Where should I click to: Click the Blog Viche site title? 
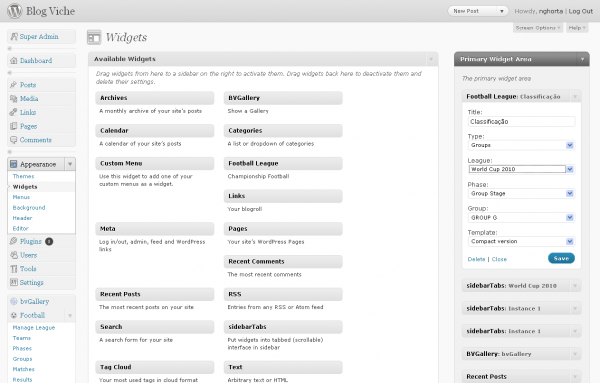tap(50, 11)
